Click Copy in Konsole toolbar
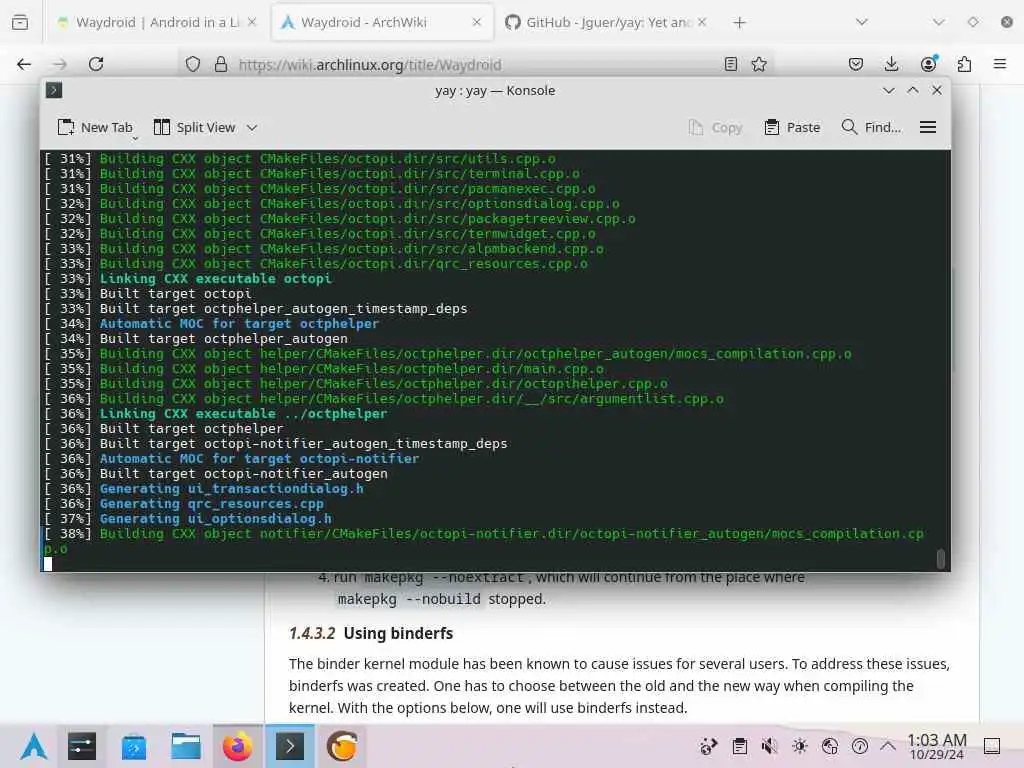 716,127
